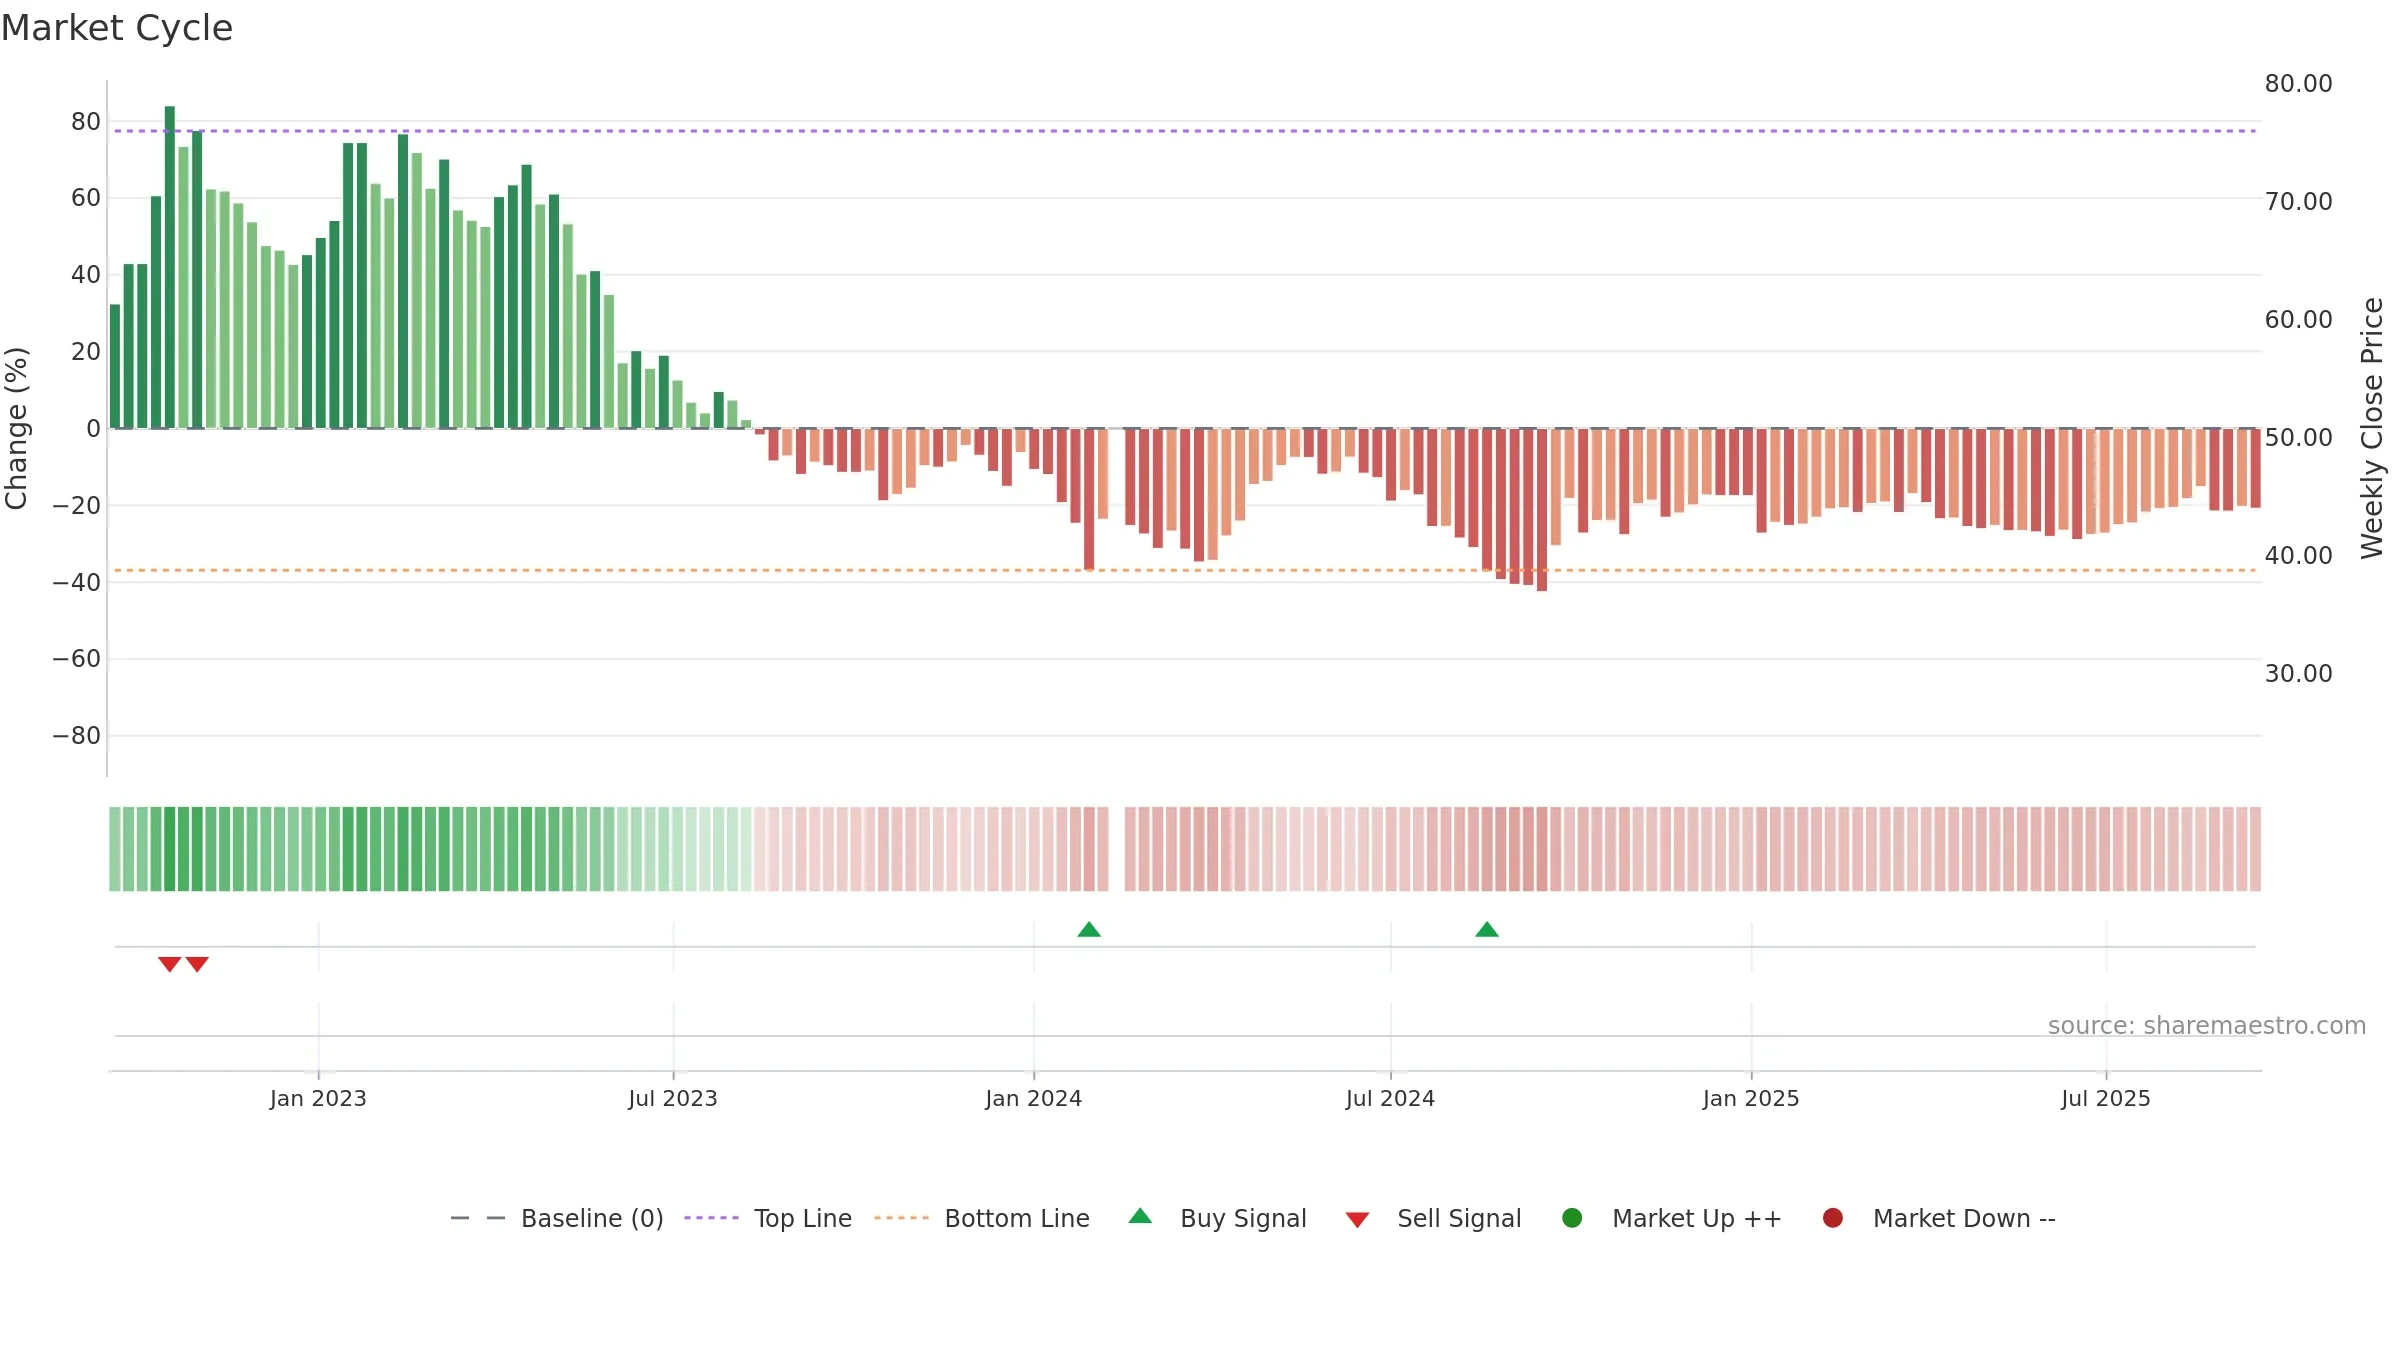This screenshot has width=2400, height=1350.
Task: Click the buy signal marker after Jul 2024
Action: coord(1487,930)
